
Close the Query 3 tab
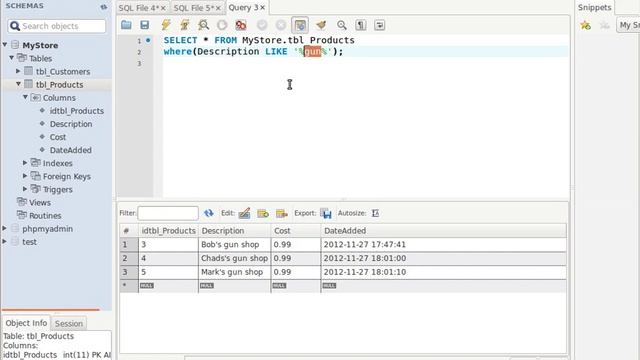click(262, 8)
